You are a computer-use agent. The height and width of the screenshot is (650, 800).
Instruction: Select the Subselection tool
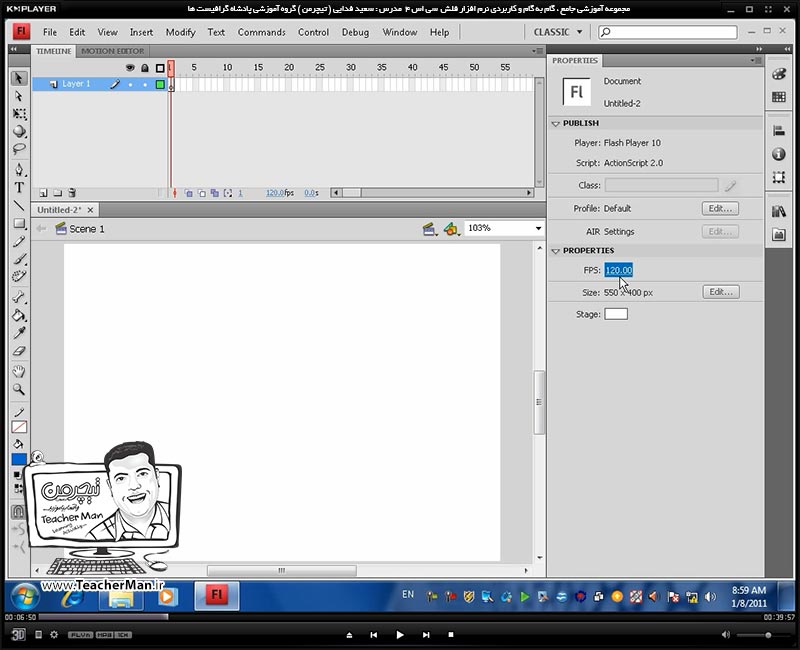click(19, 96)
